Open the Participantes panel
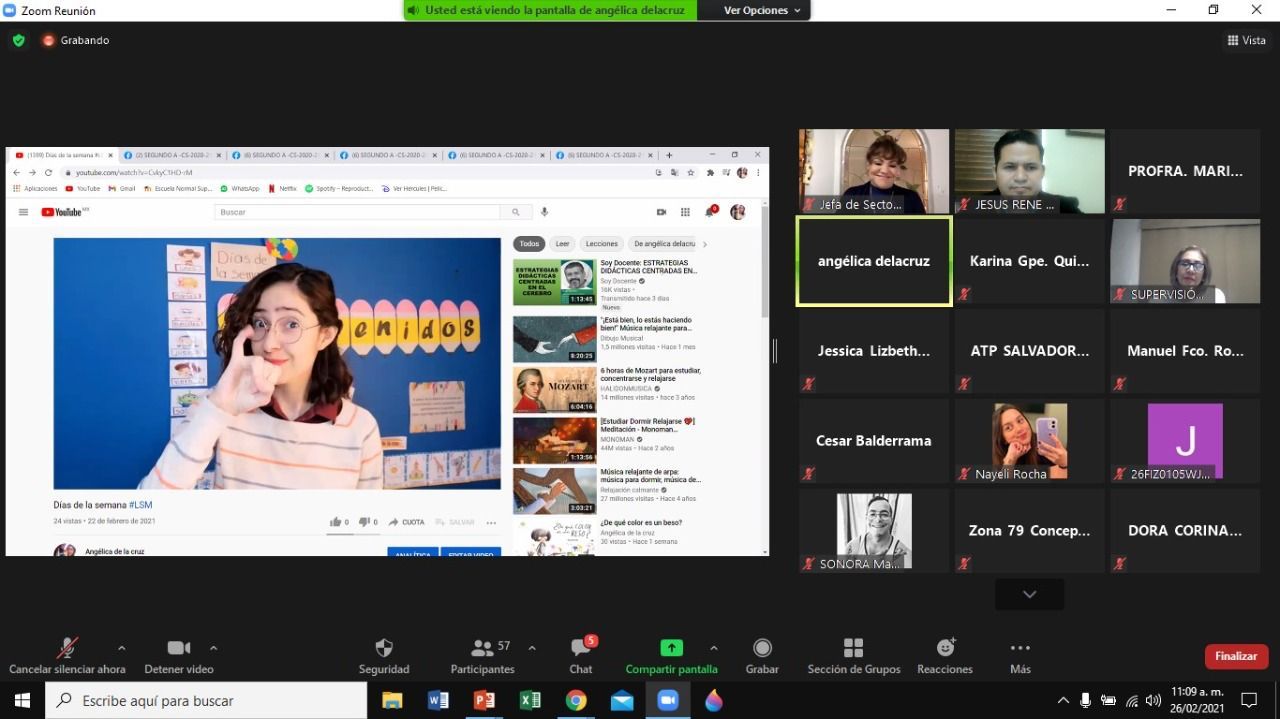 [483, 649]
